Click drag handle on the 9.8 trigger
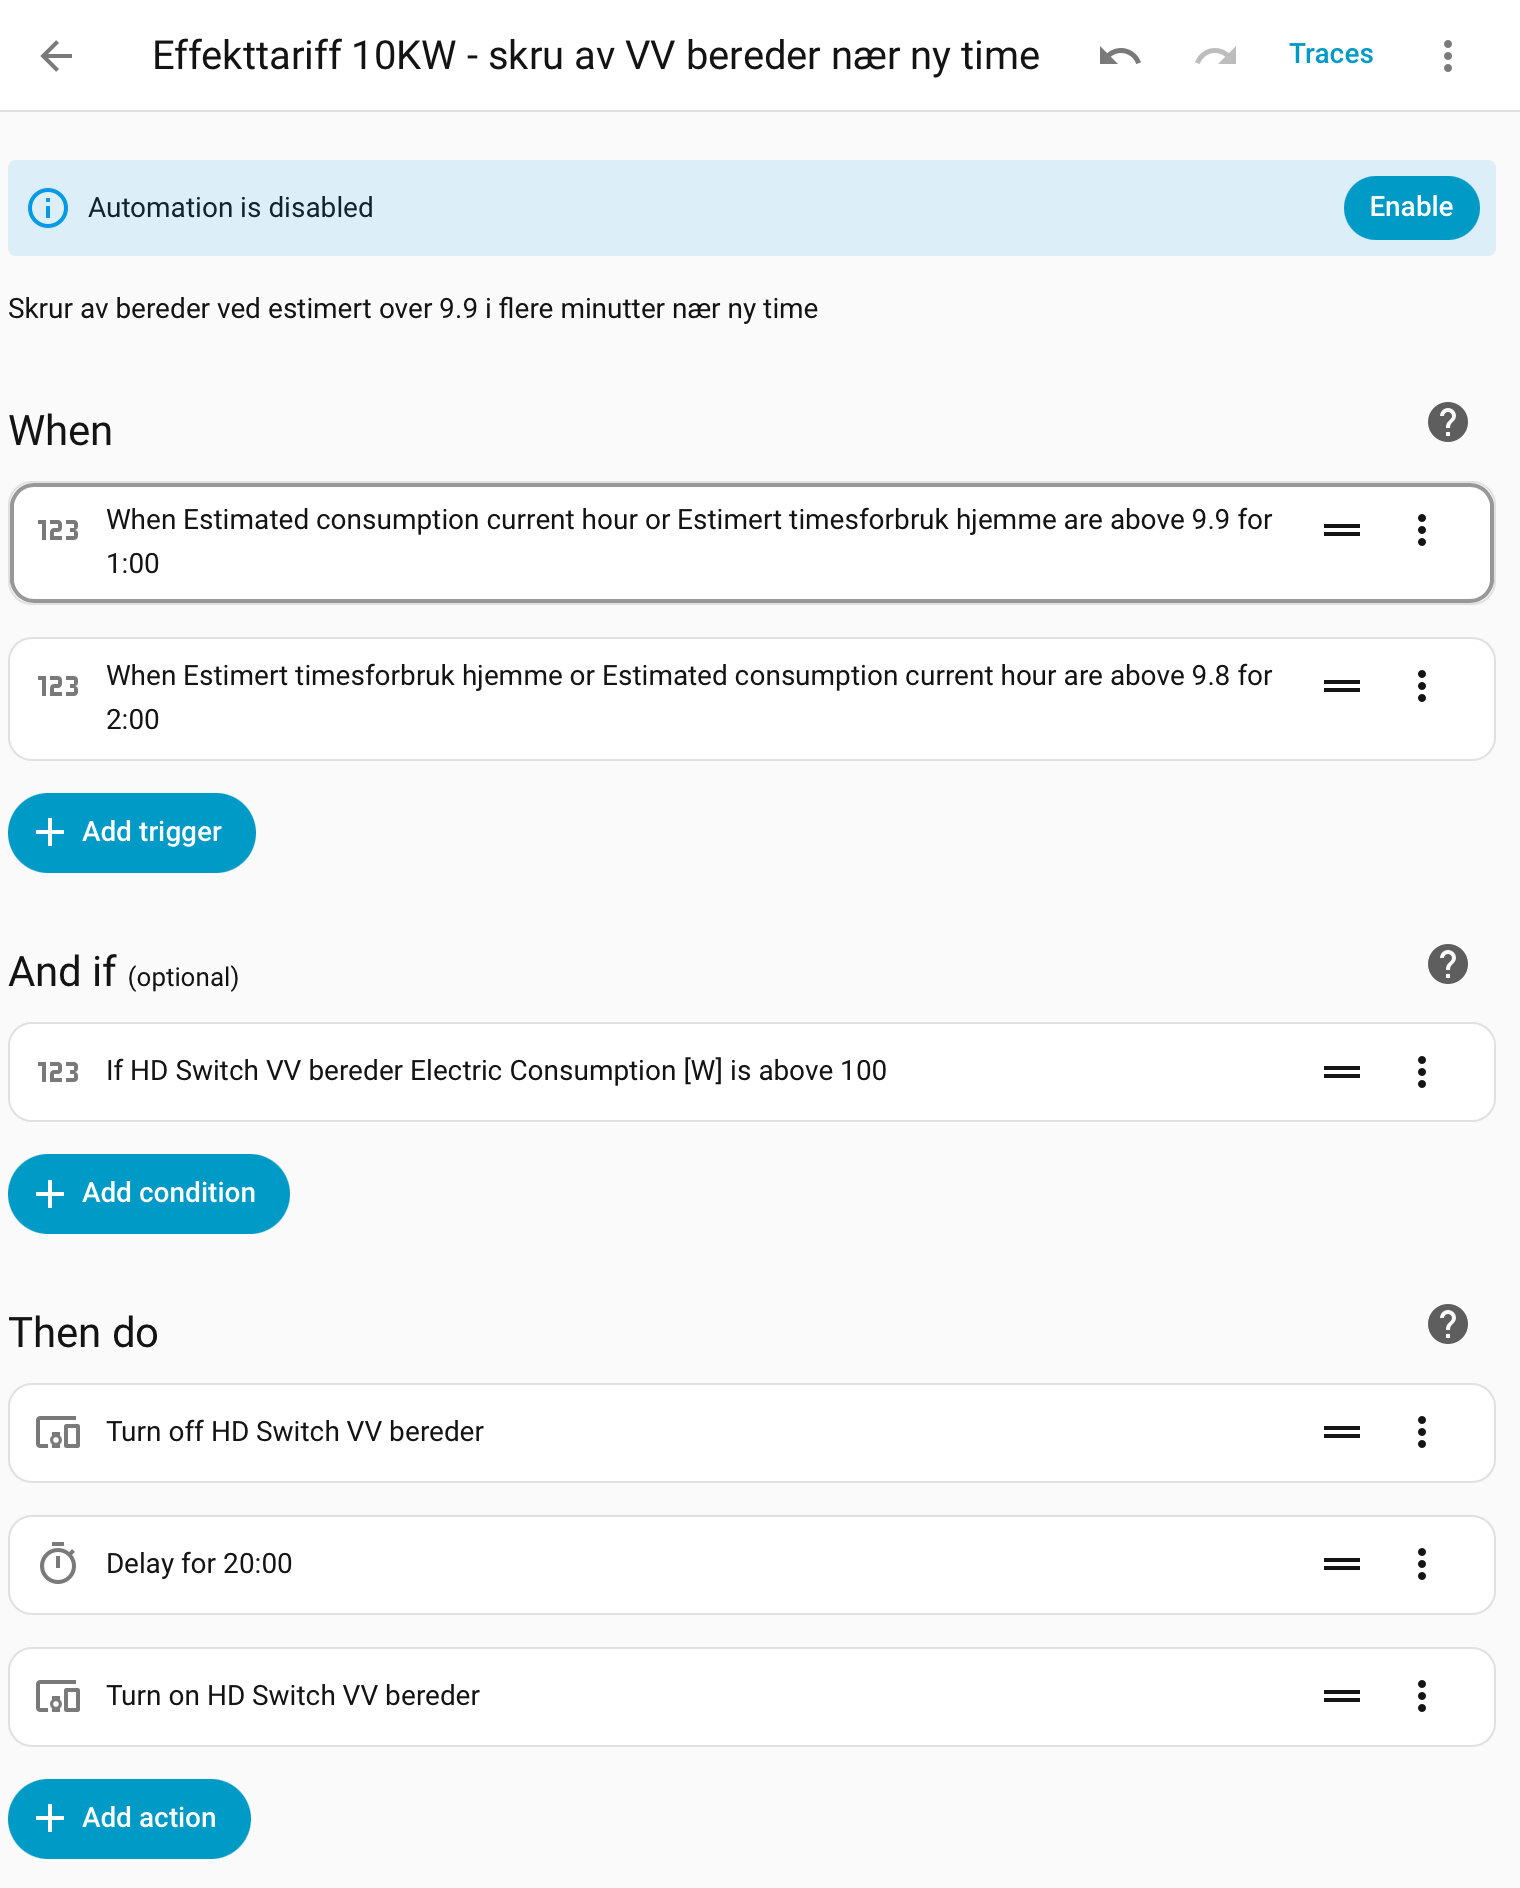This screenshot has width=1520, height=1888. [1341, 686]
